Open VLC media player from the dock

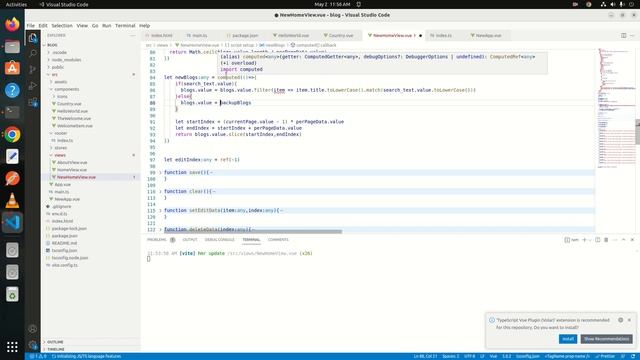12,200
